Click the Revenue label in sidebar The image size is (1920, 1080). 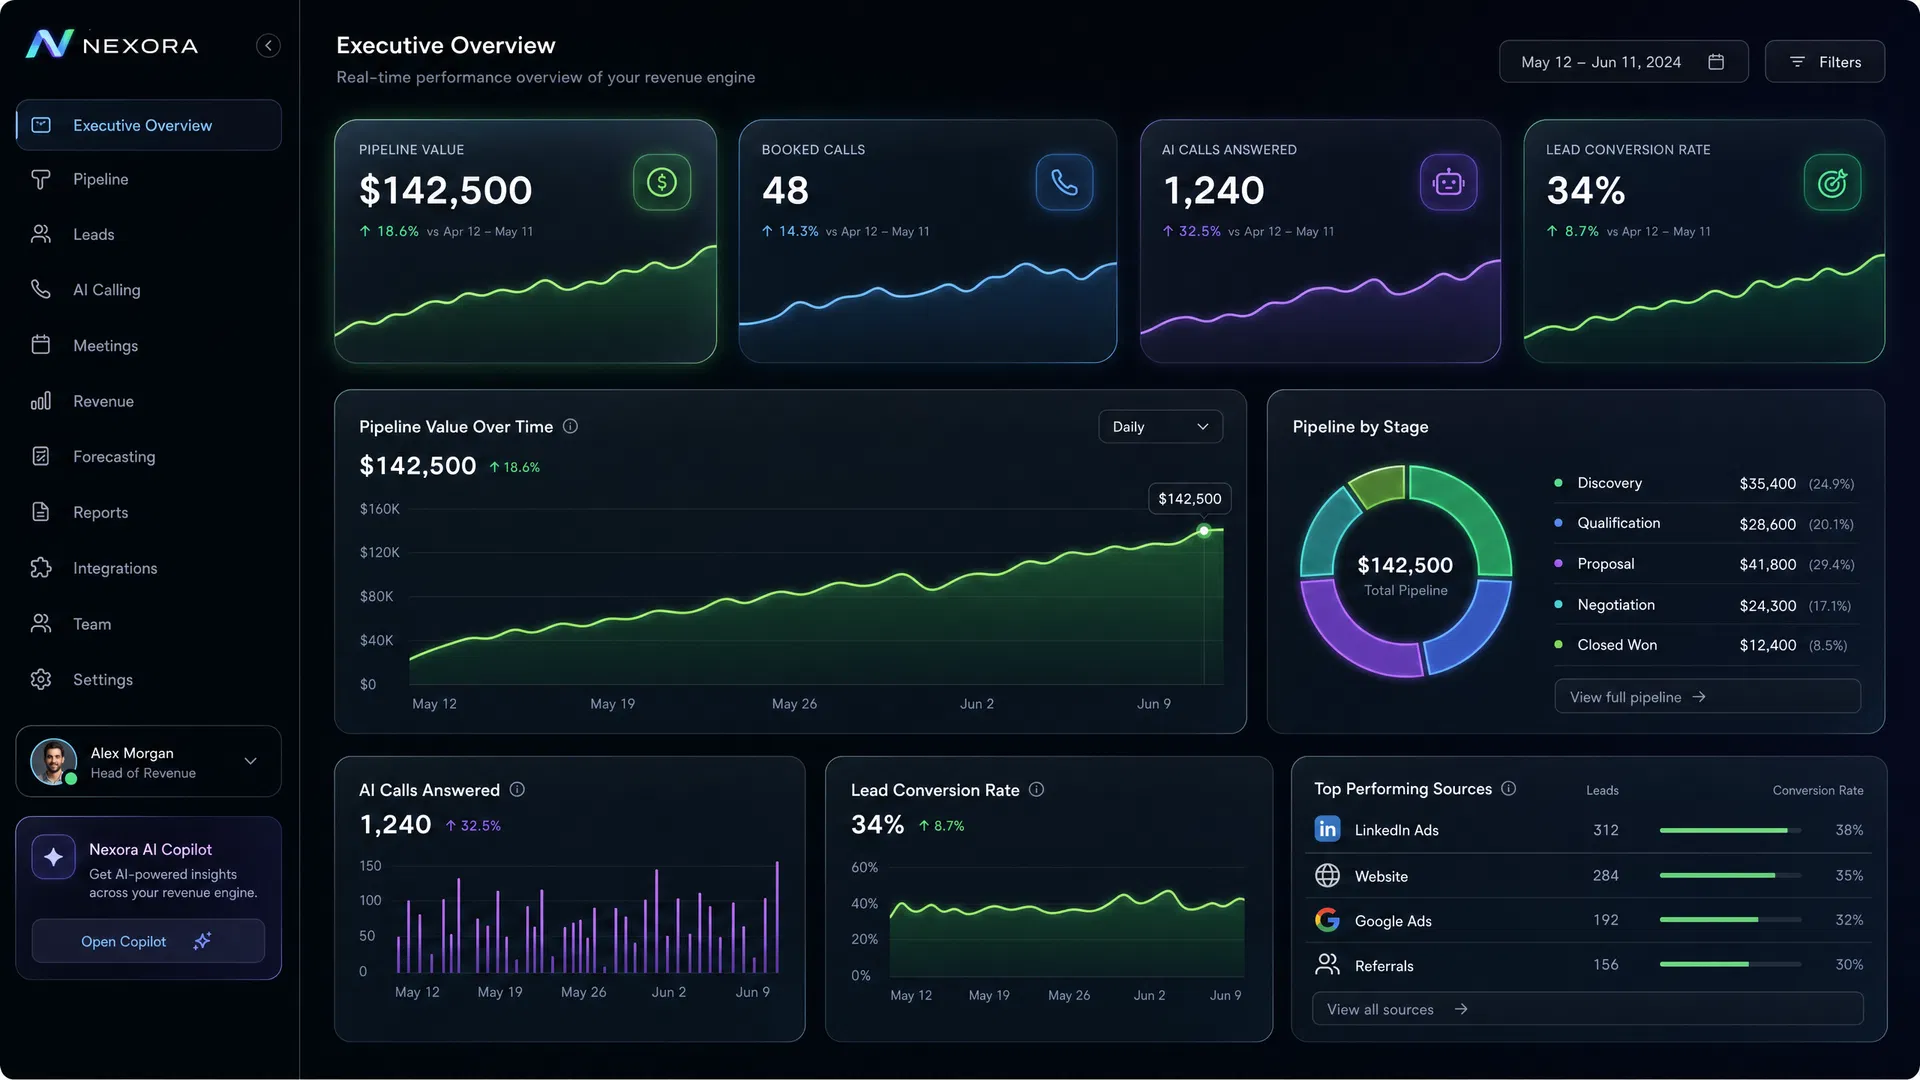point(103,401)
